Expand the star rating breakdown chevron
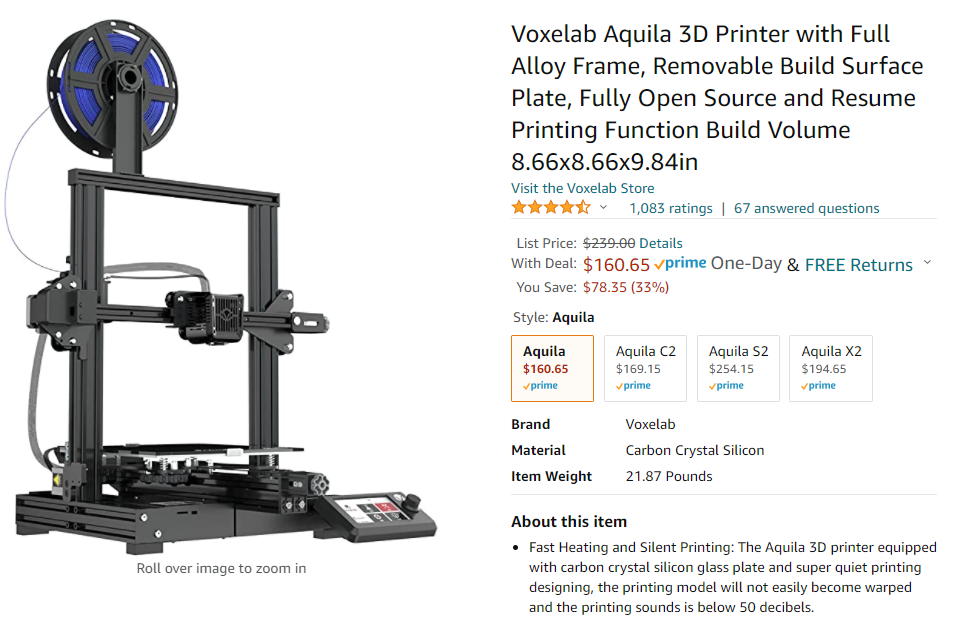The image size is (953, 620). (603, 208)
